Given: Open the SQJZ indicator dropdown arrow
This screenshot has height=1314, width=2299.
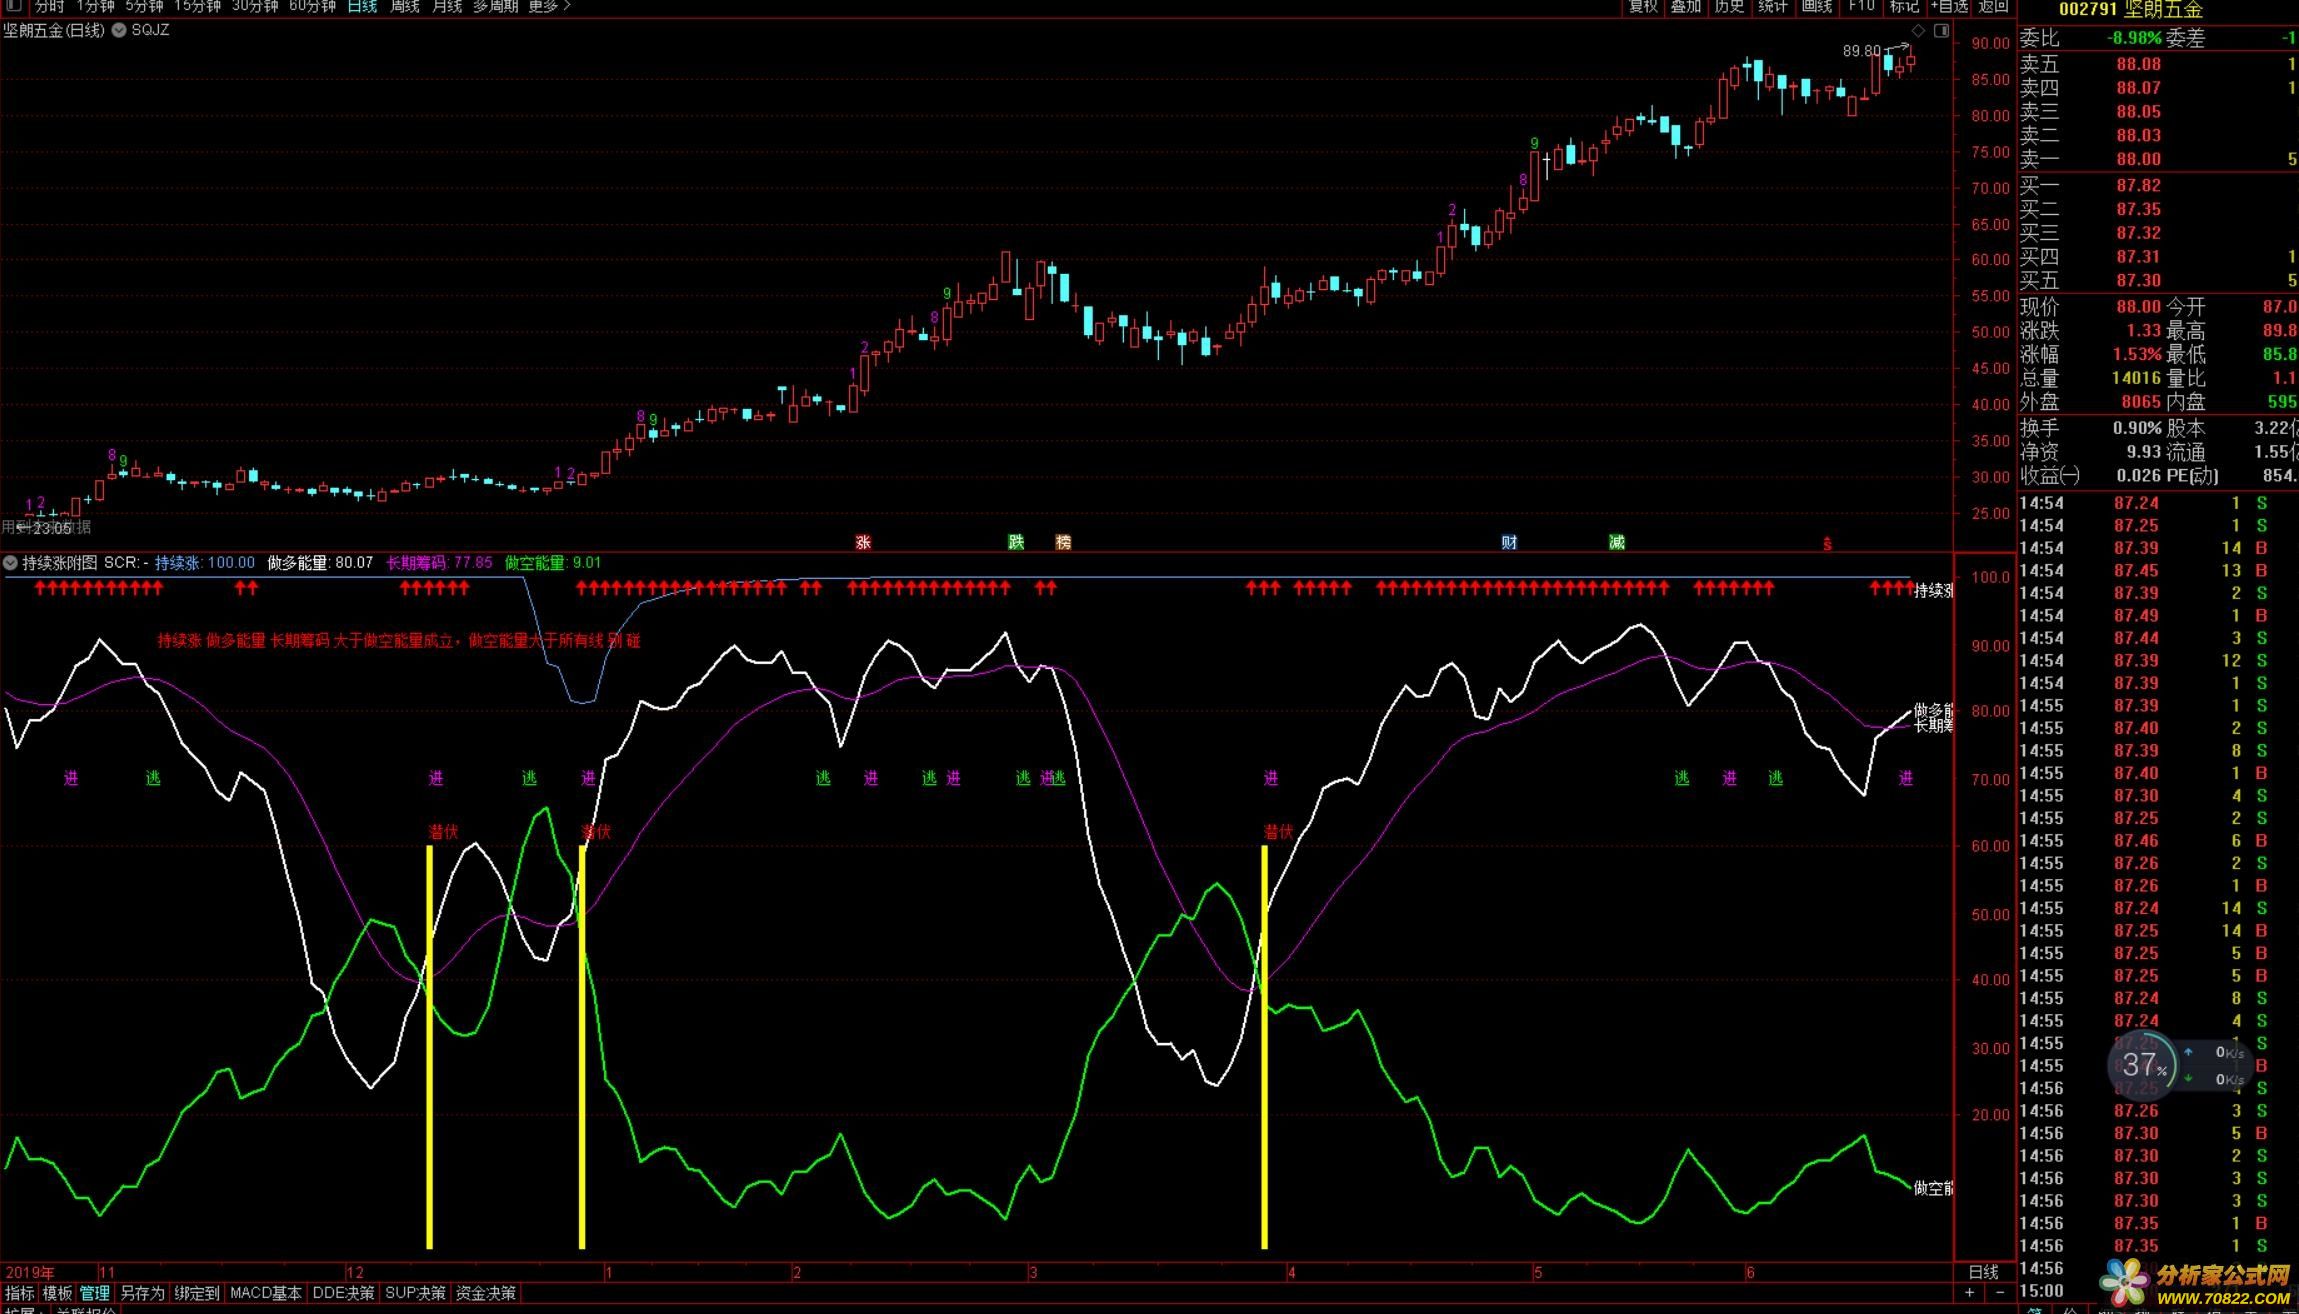Looking at the screenshot, I should point(119,30).
